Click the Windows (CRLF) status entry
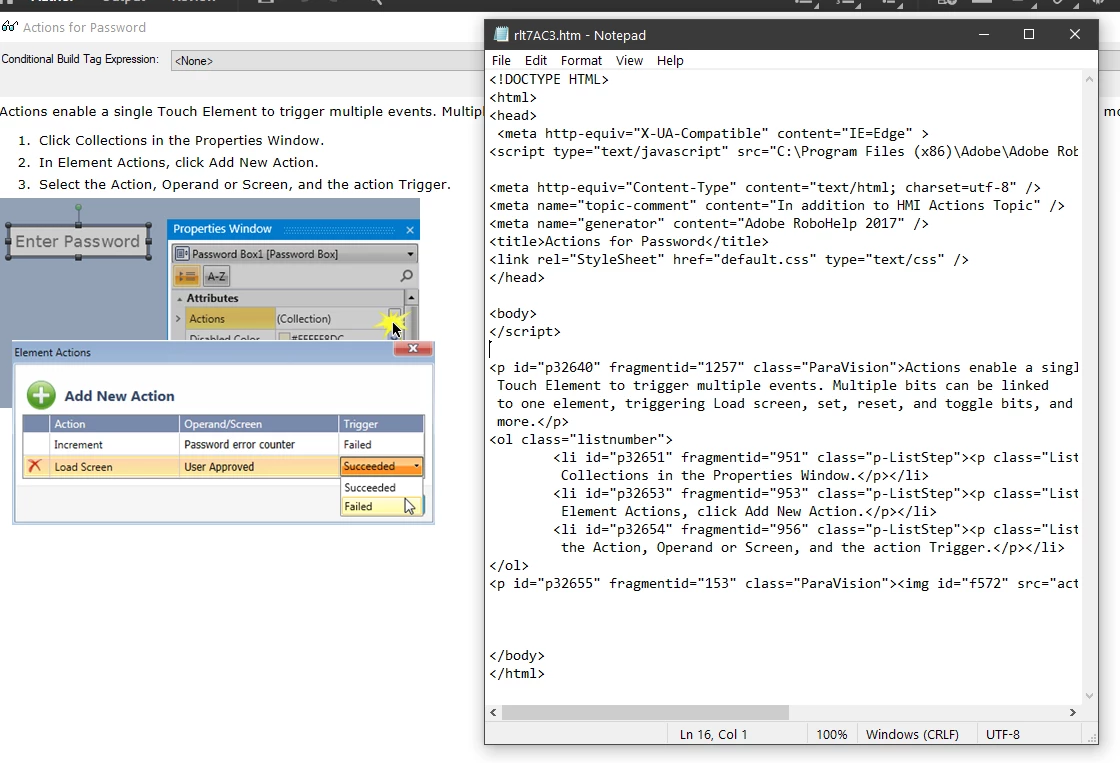This screenshot has width=1120, height=763. pos(912,734)
